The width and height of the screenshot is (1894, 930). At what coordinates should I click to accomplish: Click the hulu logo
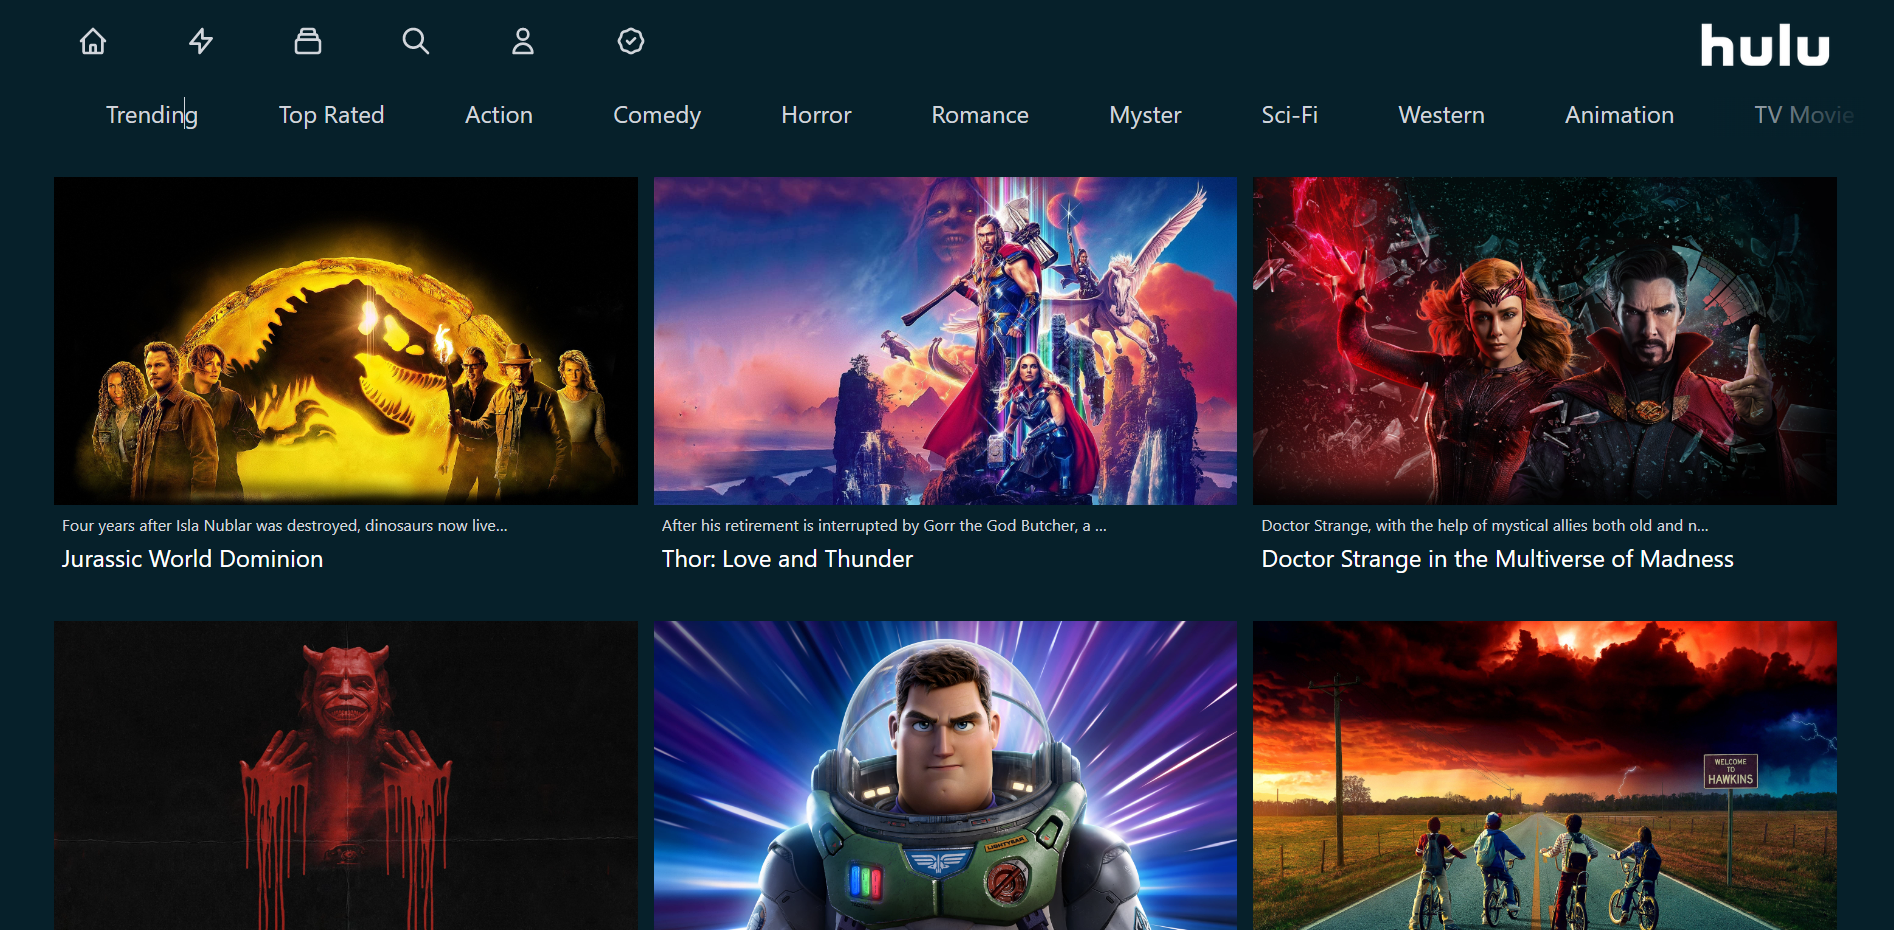tap(1764, 45)
